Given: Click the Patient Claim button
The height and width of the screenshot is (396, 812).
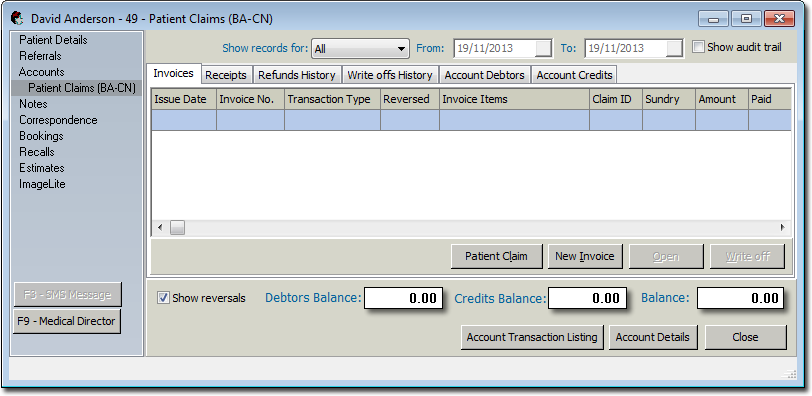Looking at the screenshot, I should (496, 256).
